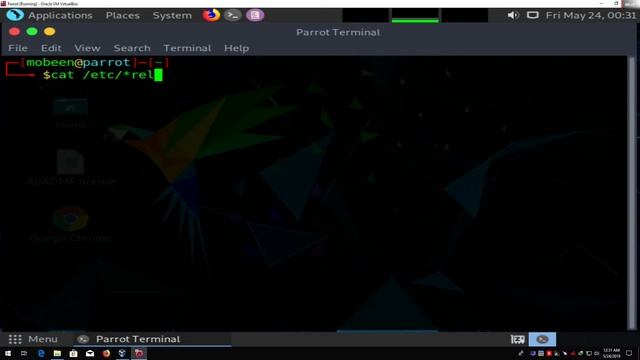Select Parrot Terminal in bottom window list

coord(152,339)
